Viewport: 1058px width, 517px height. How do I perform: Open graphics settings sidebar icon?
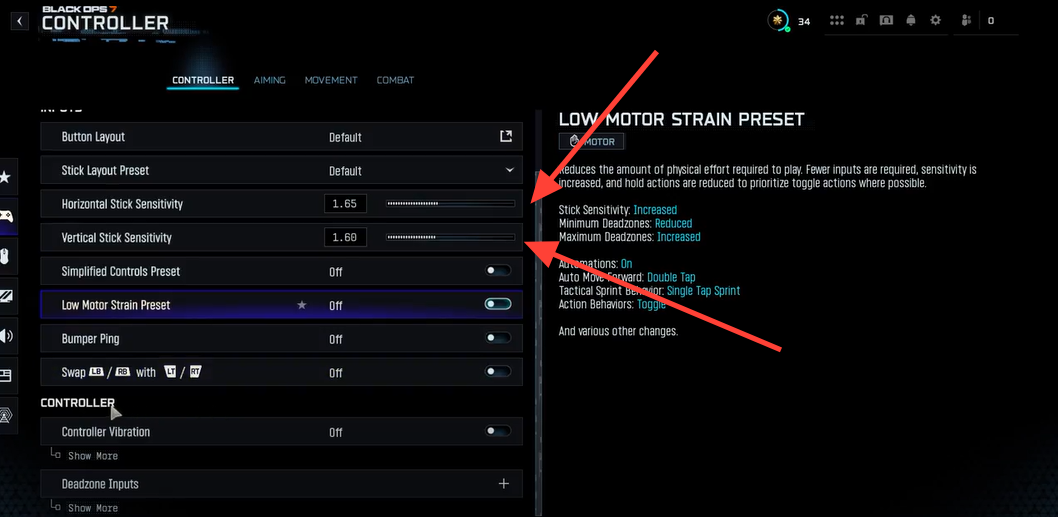6,295
